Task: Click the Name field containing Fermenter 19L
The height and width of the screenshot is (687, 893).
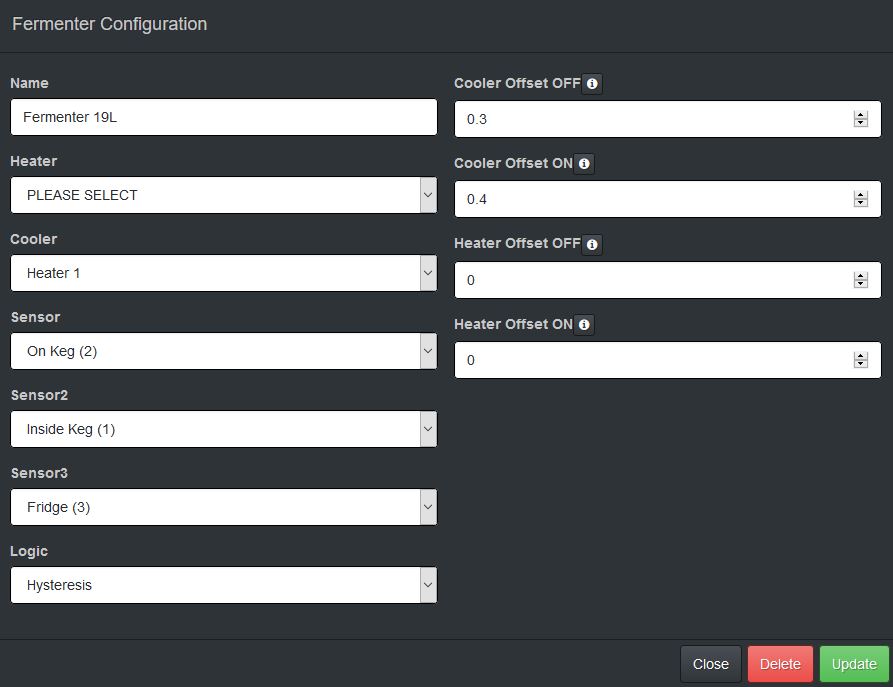Action: 224,117
